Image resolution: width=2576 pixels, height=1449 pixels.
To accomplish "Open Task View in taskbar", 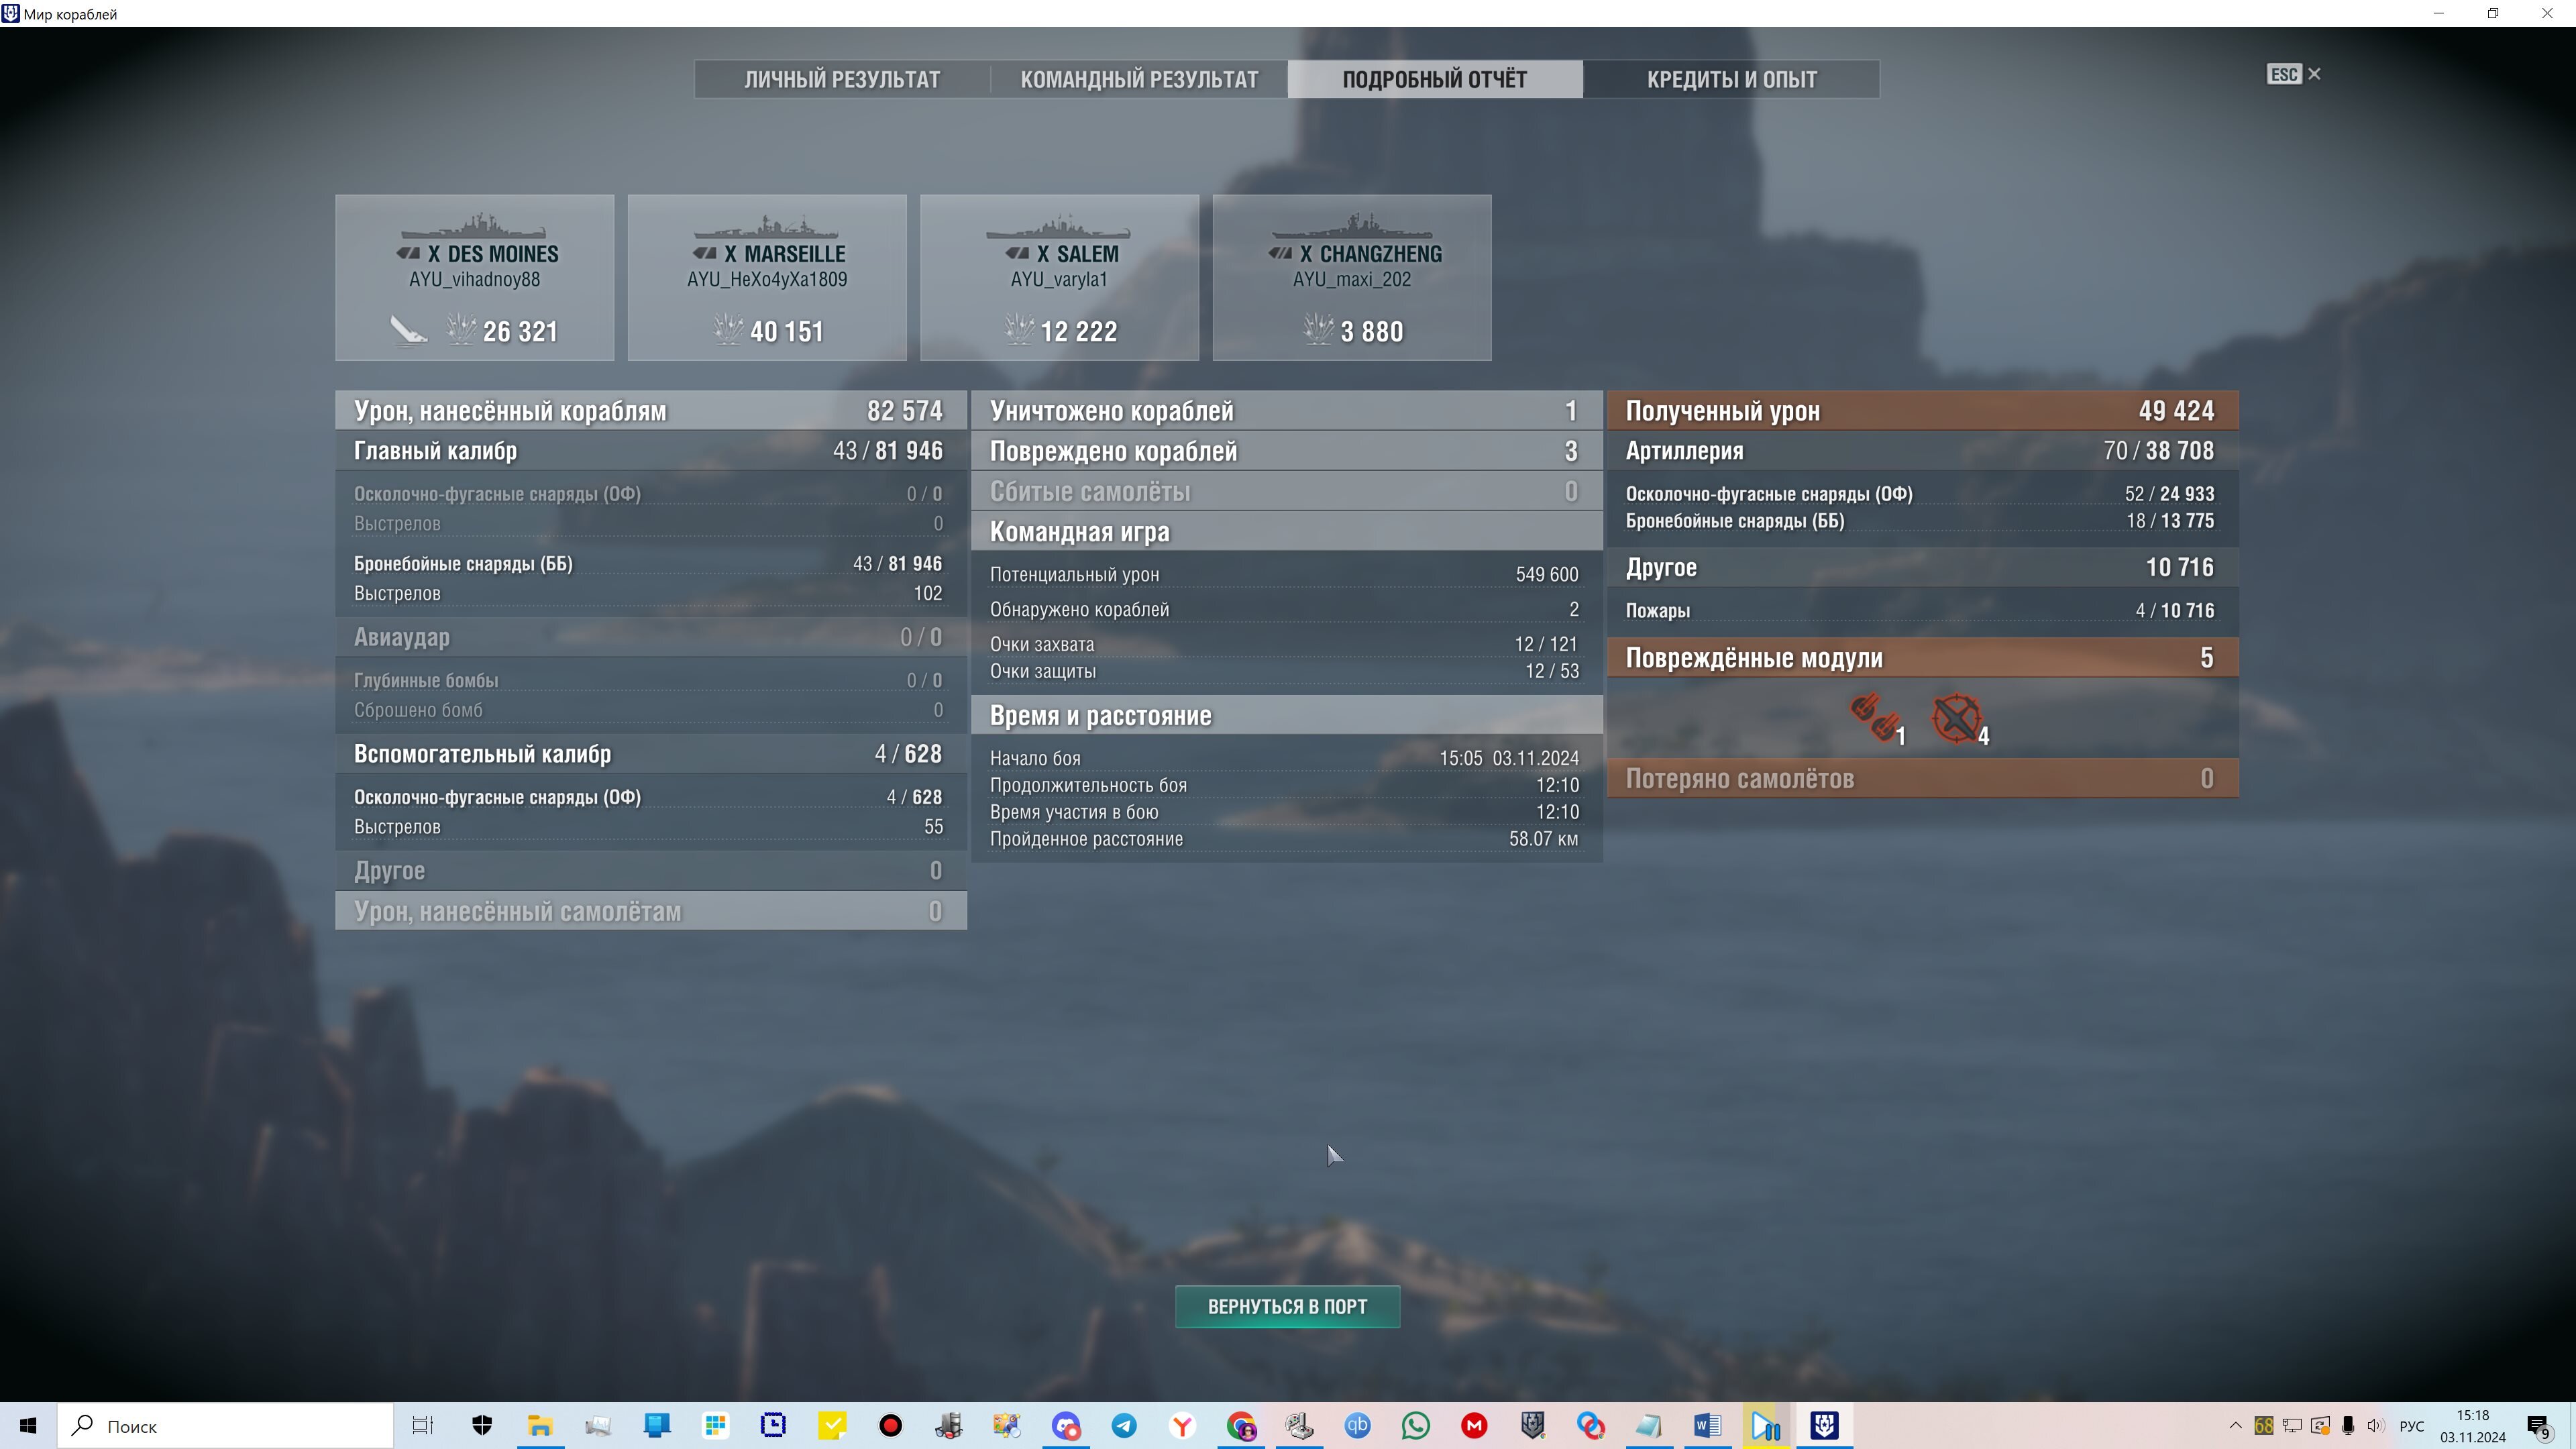I will coord(423,1426).
